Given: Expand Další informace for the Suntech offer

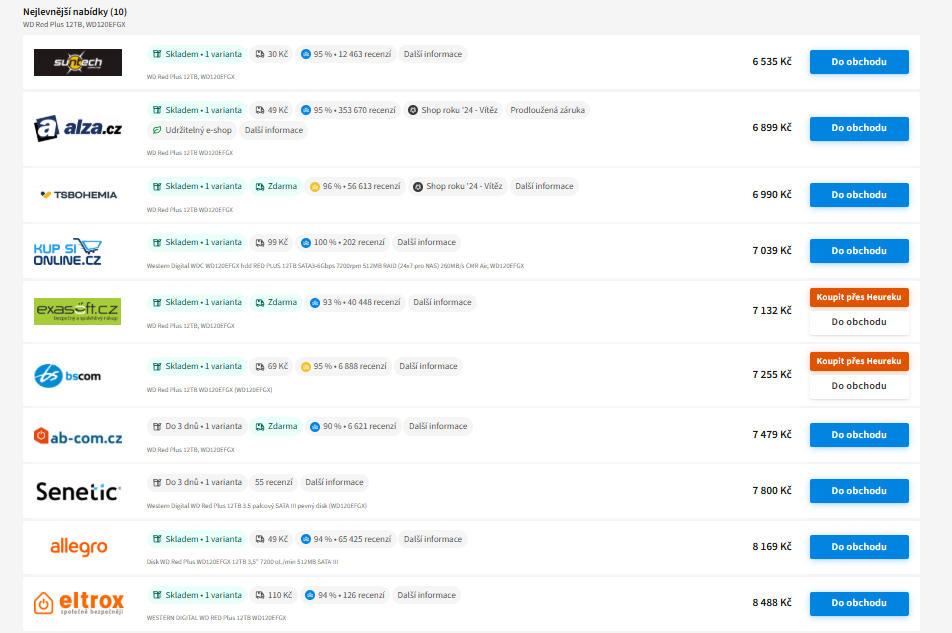Looking at the screenshot, I should point(433,54).
